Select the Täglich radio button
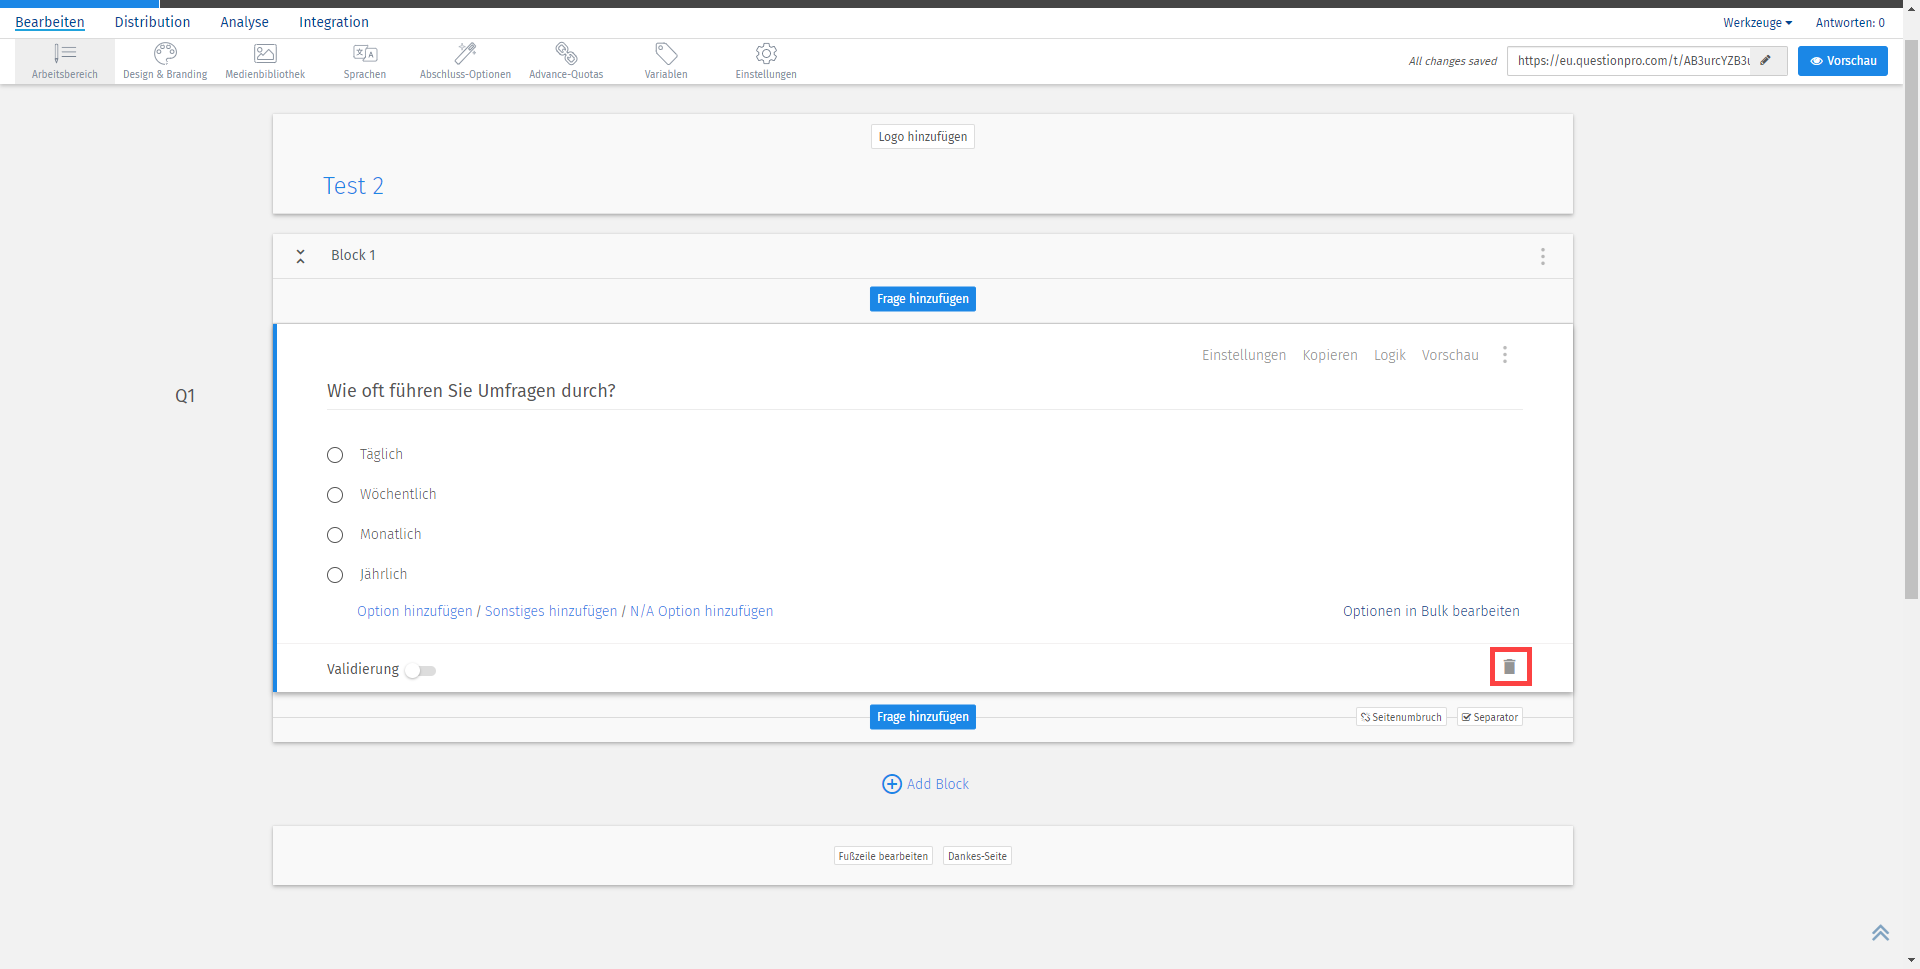Screen dimensions: 1920x969 [x=335, y=455]
